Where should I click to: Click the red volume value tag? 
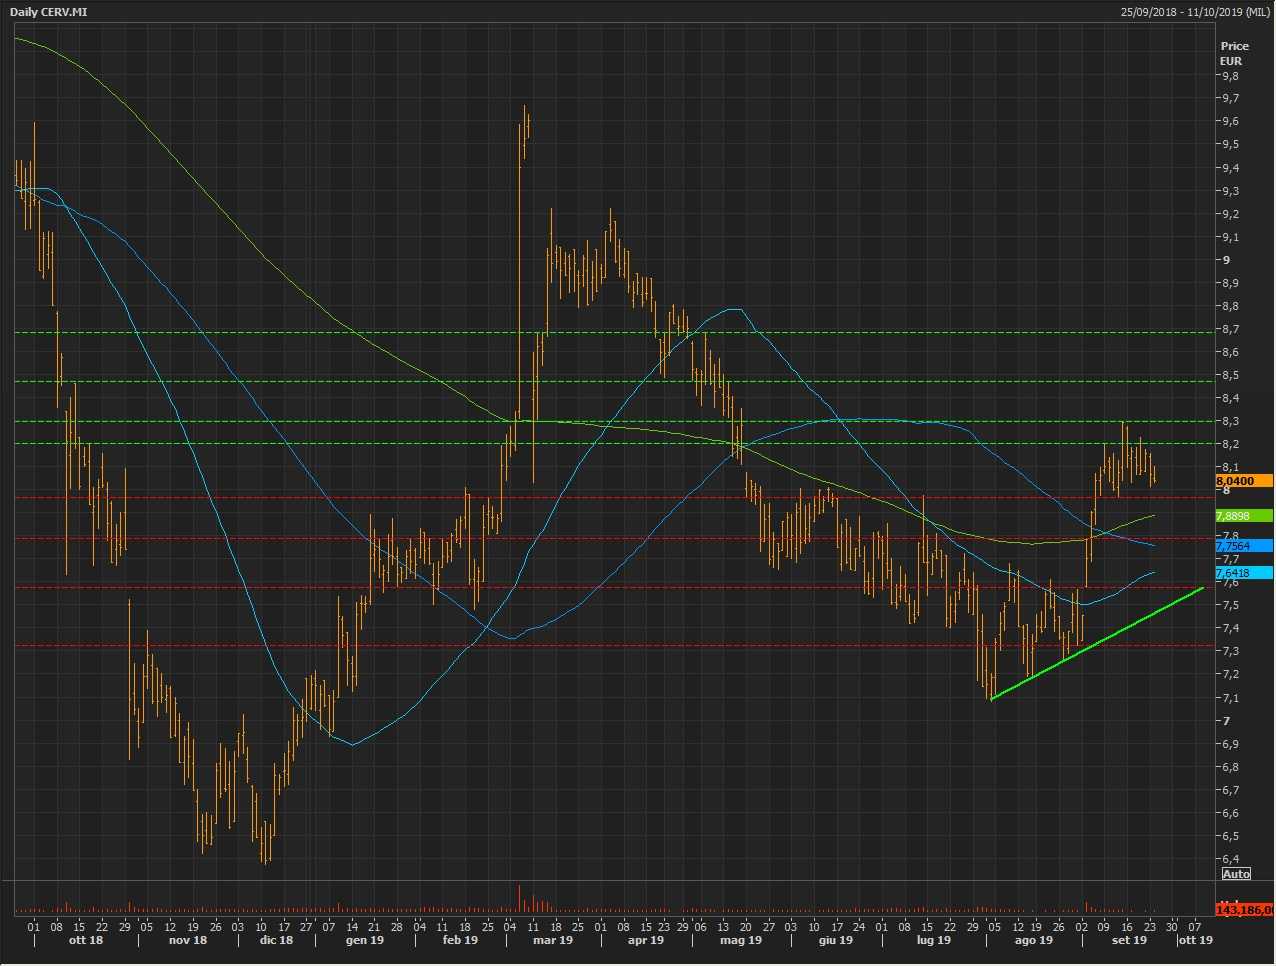coord(1244,910)
